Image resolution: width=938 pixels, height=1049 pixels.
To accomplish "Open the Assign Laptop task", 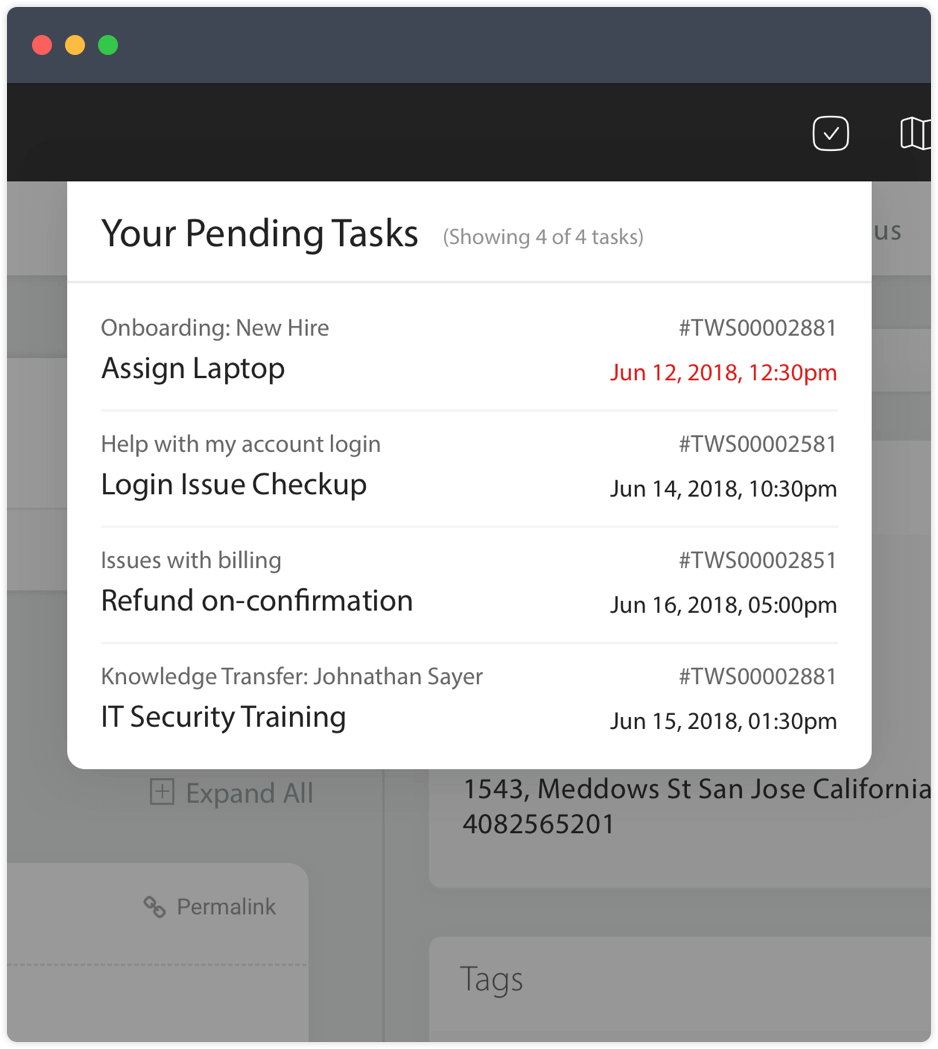I will point(193,369).
